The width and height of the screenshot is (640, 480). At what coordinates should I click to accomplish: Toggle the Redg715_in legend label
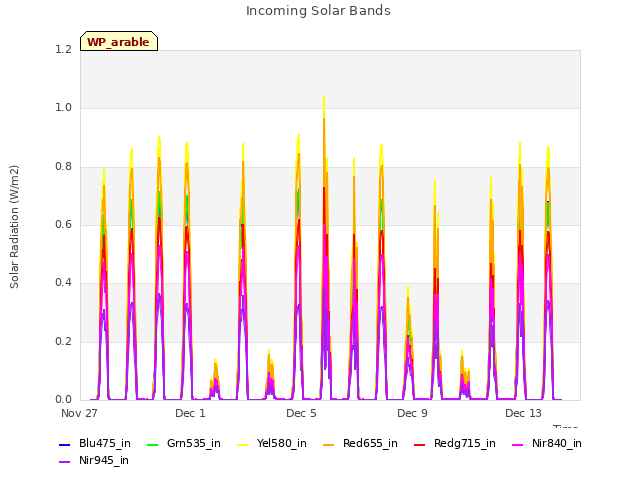click(x=465, y=443)
